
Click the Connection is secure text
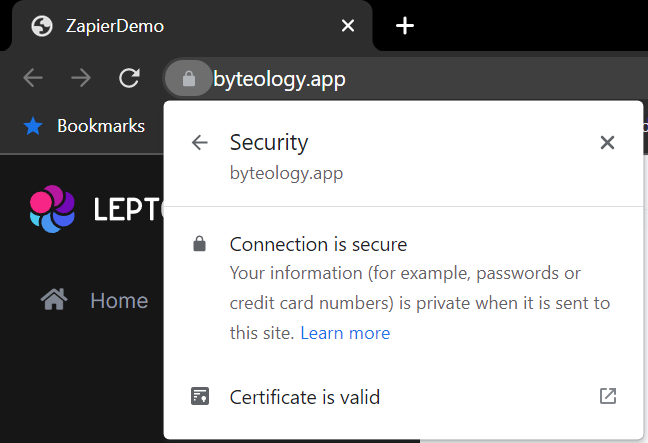(x=318, y=244)
